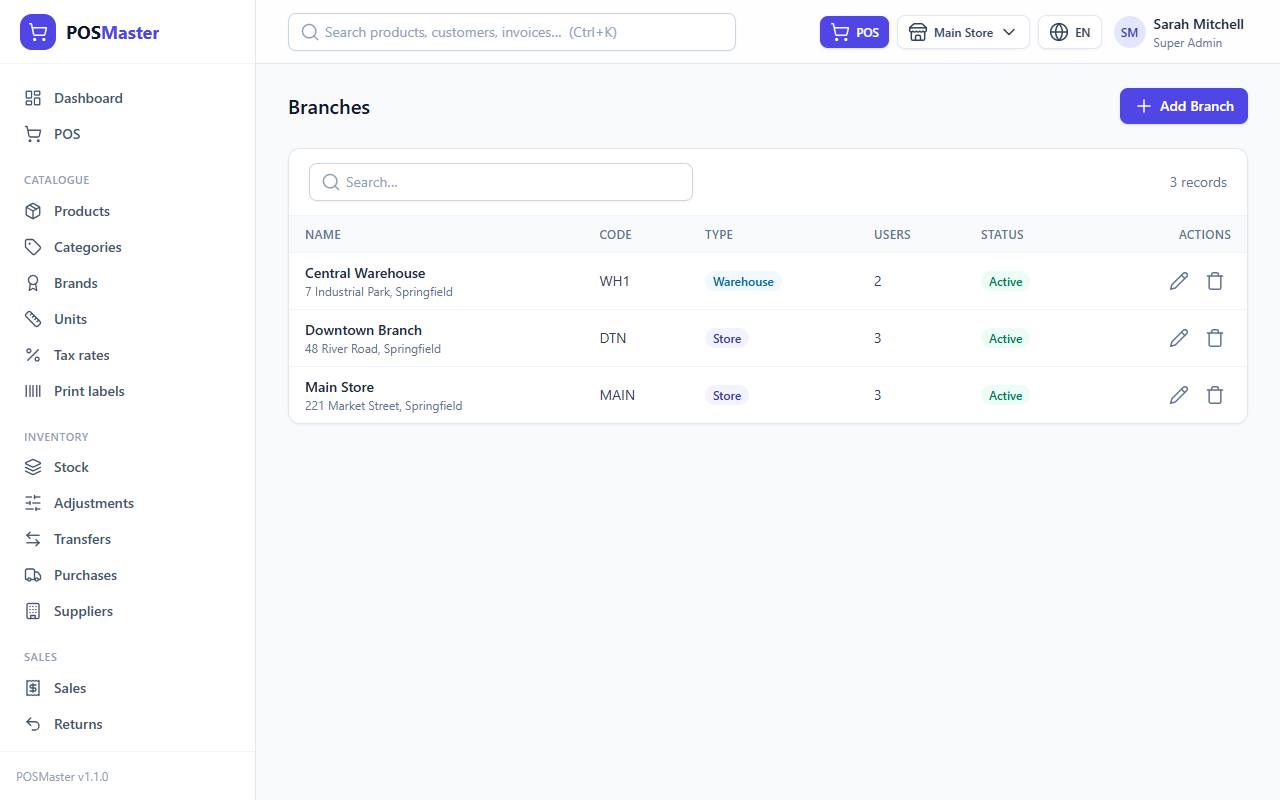
Task: Click the STATUS column header
Action: [1002, 235]
